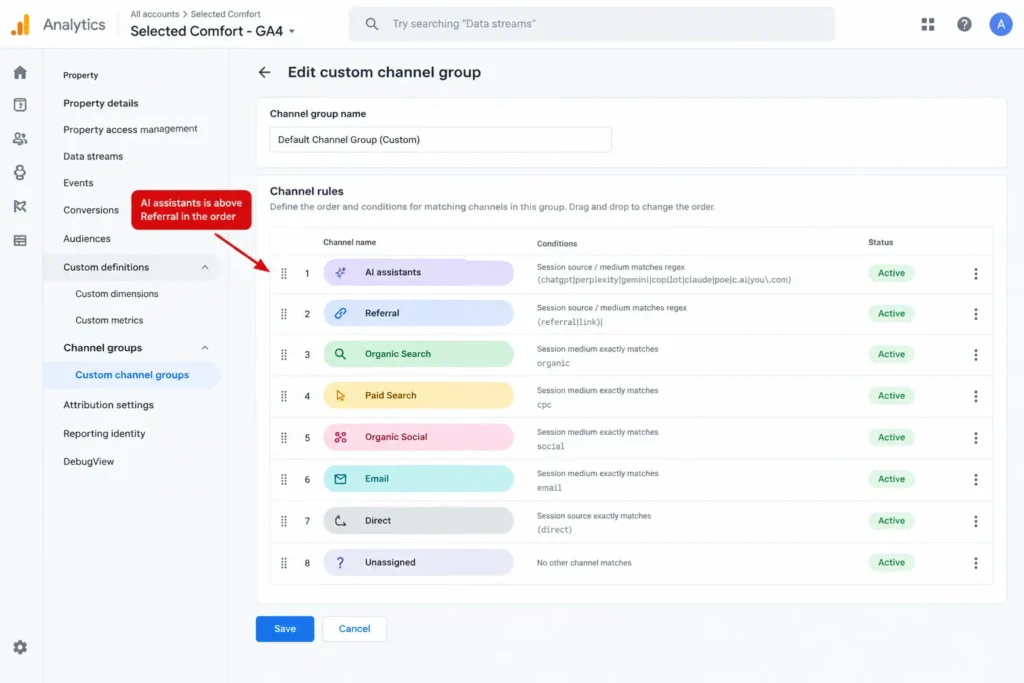Image resolution: width=1024 pixels, height=683 pixels.
Task: Open the Paid Search channel pill
Action: coord(418,396)
